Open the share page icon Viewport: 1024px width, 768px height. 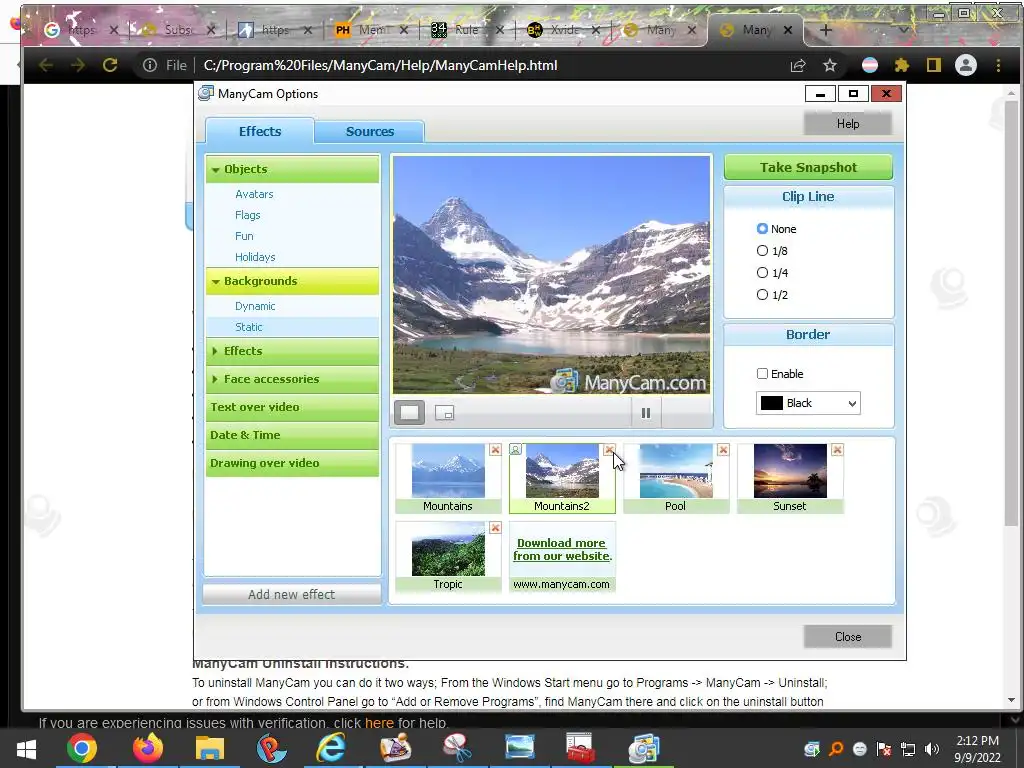click(x=798, y=65)
